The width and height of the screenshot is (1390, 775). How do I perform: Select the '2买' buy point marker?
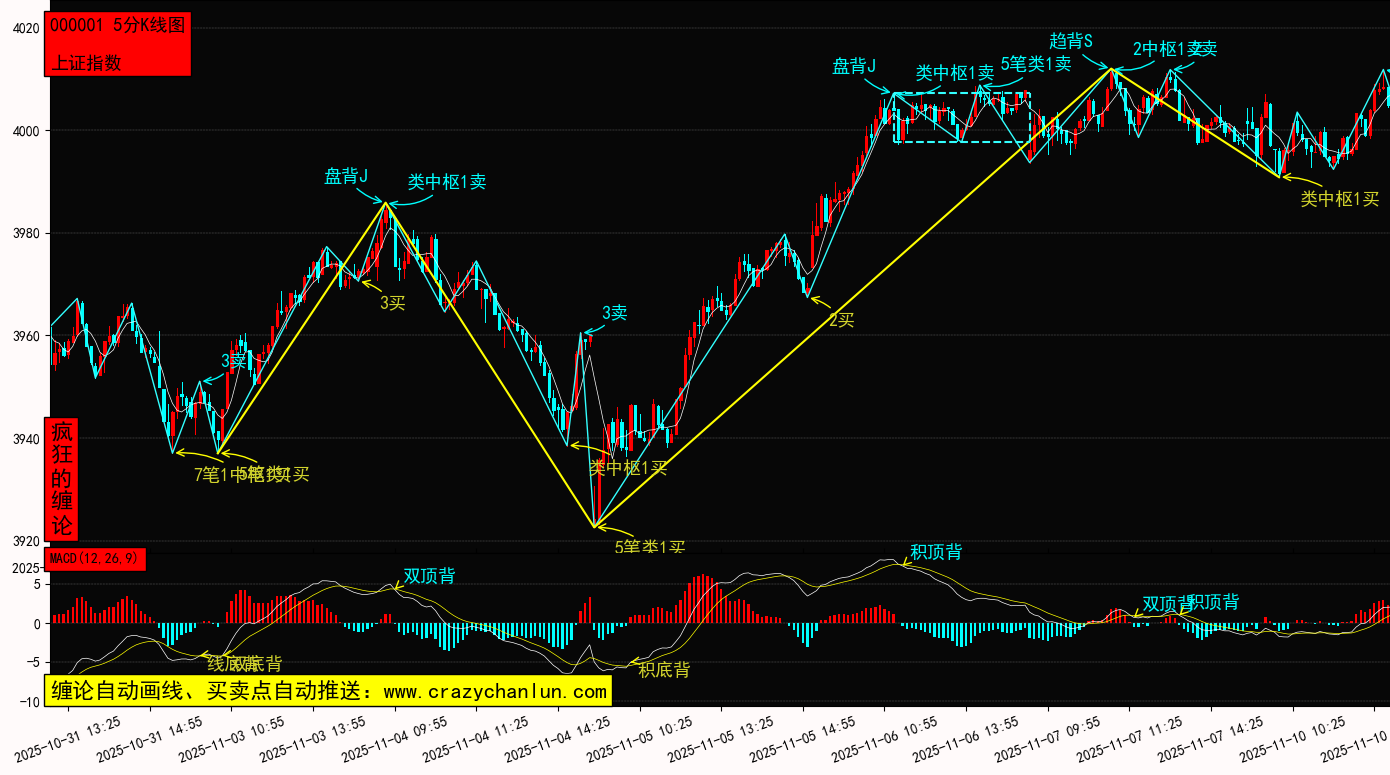841,320
